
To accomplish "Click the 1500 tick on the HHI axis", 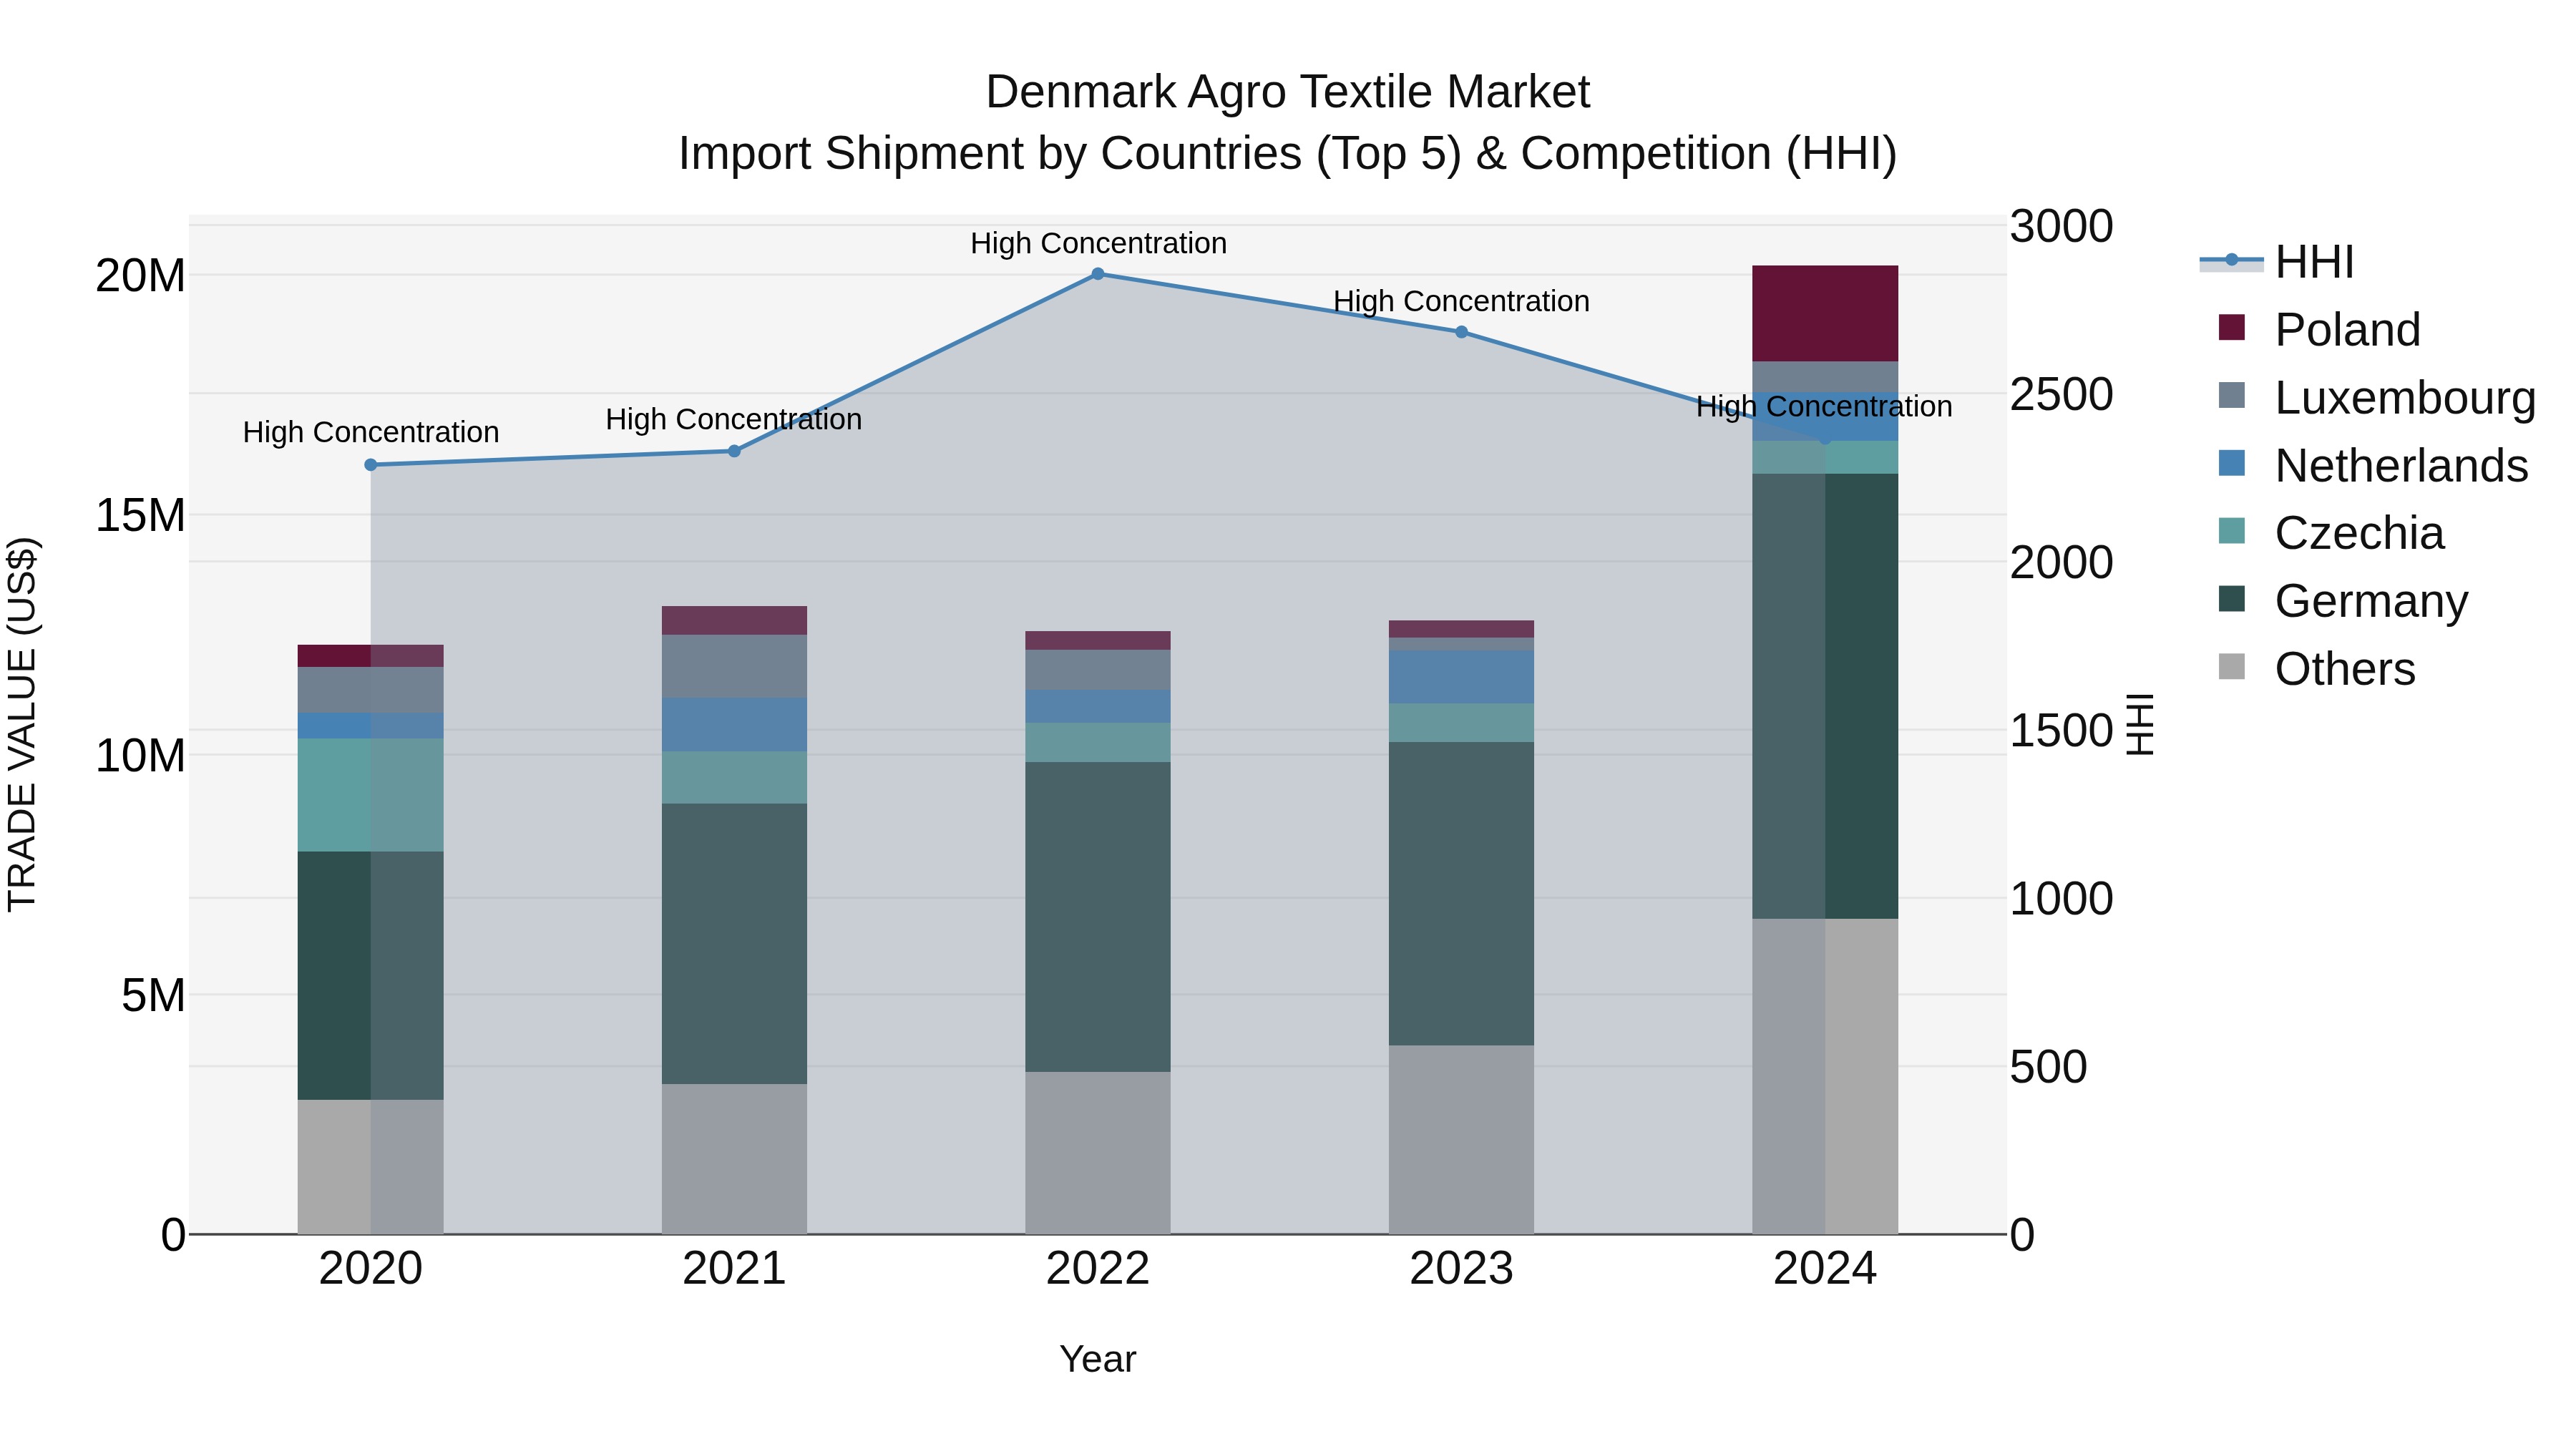I will tap(2062, 730).
